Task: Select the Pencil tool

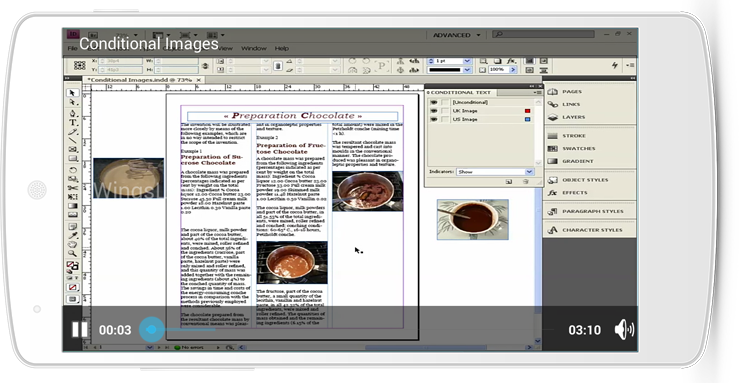Action: pyautogui.click(x=72, y=131)
